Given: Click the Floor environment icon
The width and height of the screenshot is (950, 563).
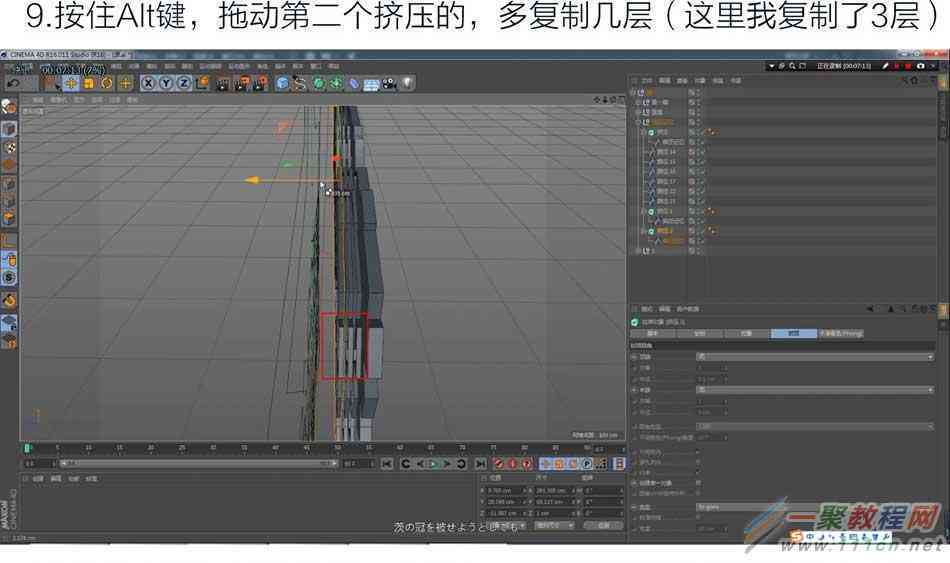Looking at the screenshot, I should pyautogui.click(x=371, y=84).
